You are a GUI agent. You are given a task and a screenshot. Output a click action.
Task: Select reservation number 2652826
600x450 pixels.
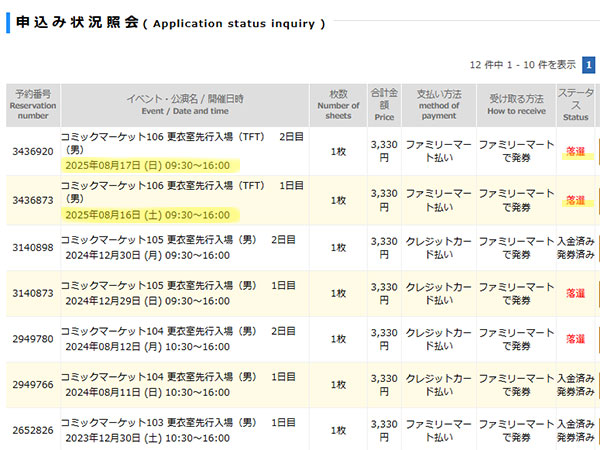(x=33, y=430)
